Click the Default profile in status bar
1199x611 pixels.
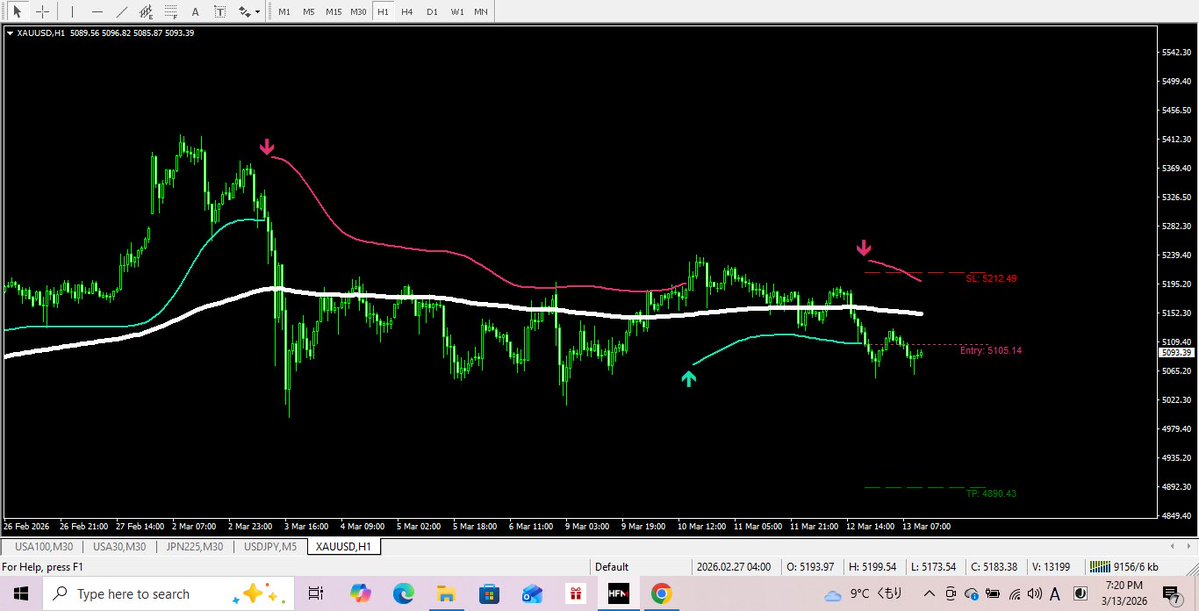[x=612, y=567]
